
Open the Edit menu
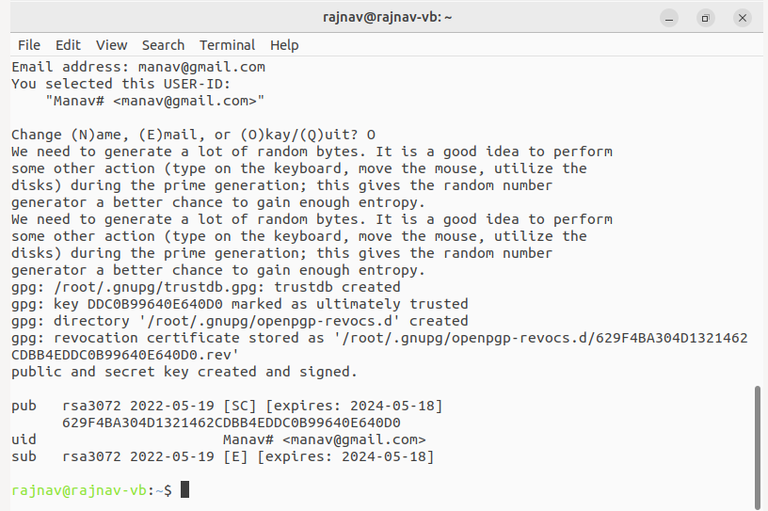click(x=68, y=45)
